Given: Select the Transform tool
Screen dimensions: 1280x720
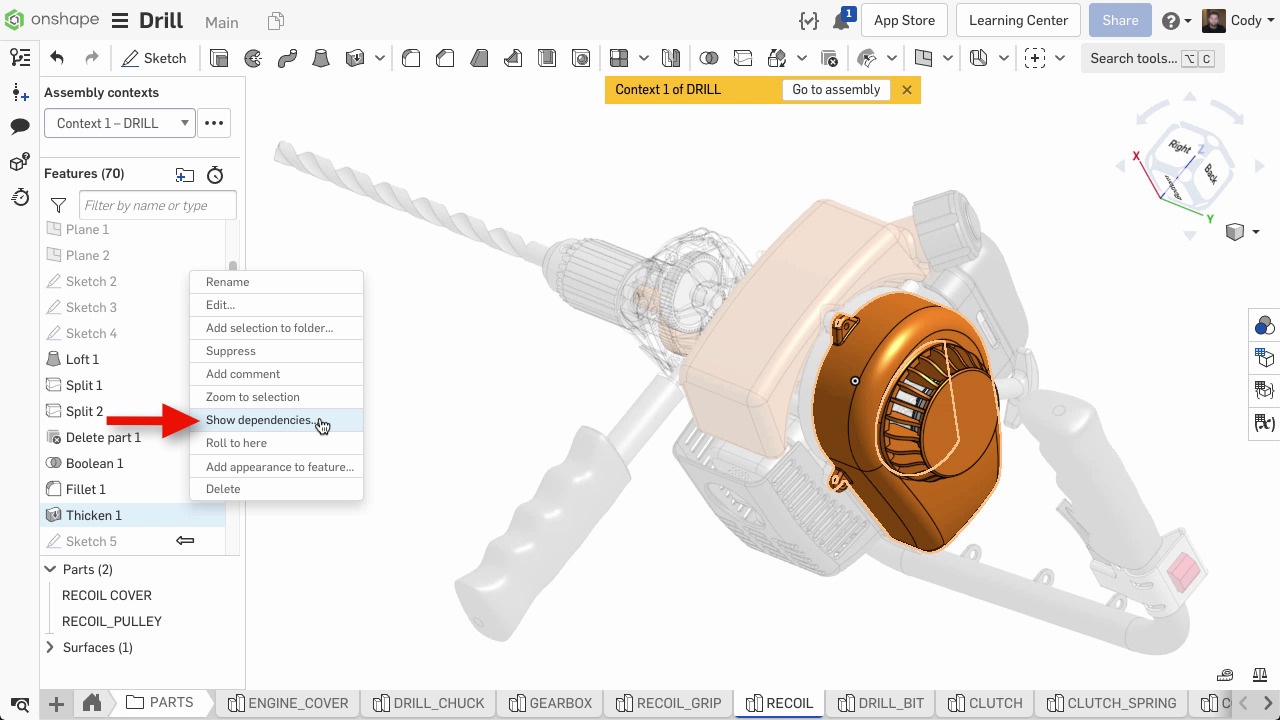Looking at the screenshot, I should click(777, 58).
